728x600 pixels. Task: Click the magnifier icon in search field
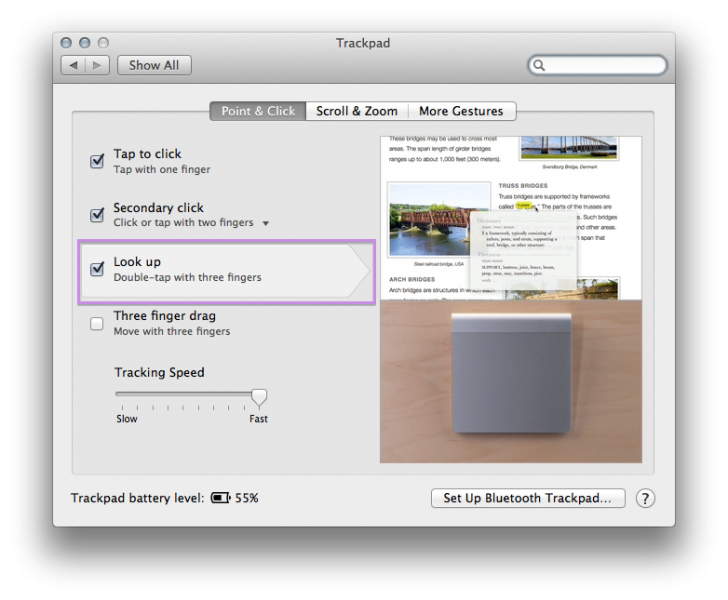tap(539, 65)
